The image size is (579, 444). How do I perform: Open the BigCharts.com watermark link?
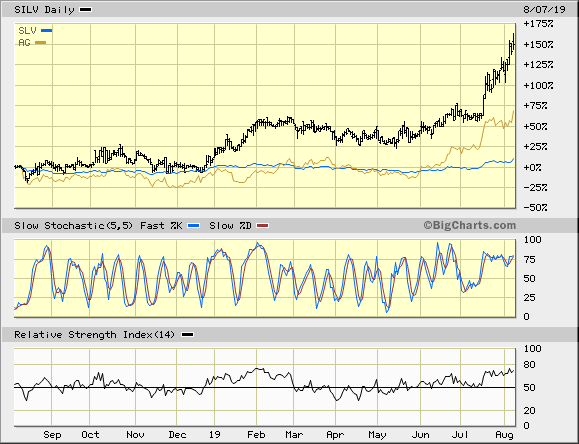pyautogui.click(x=469, y=225)
